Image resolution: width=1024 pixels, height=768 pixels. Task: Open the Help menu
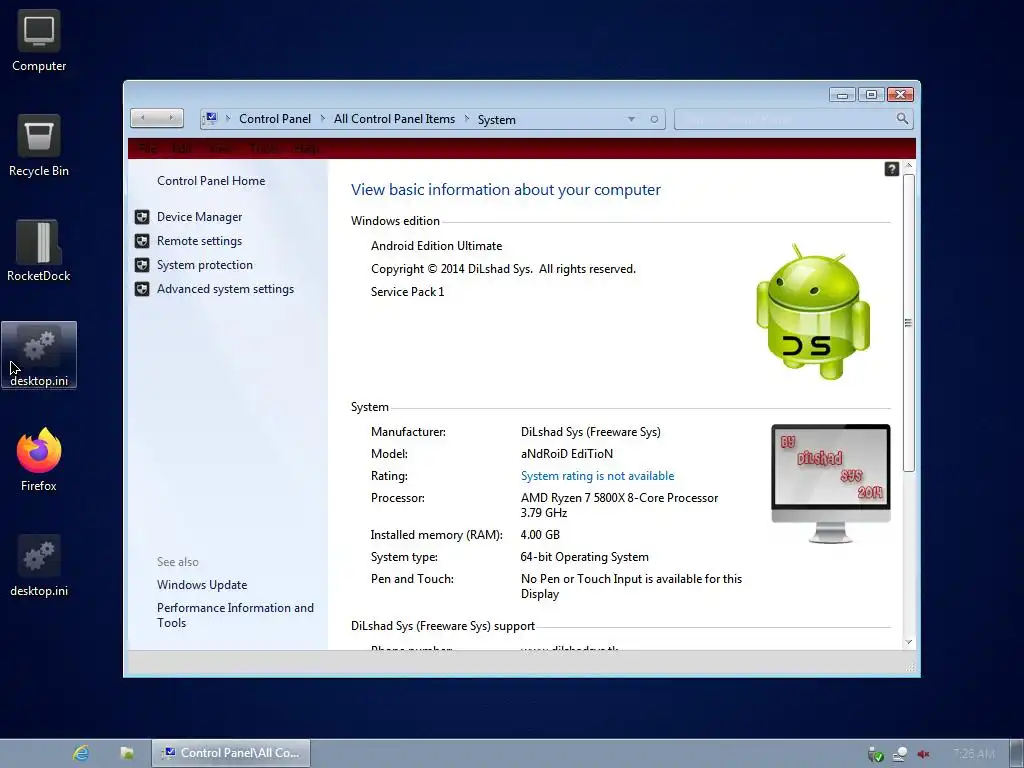[306, 149]
